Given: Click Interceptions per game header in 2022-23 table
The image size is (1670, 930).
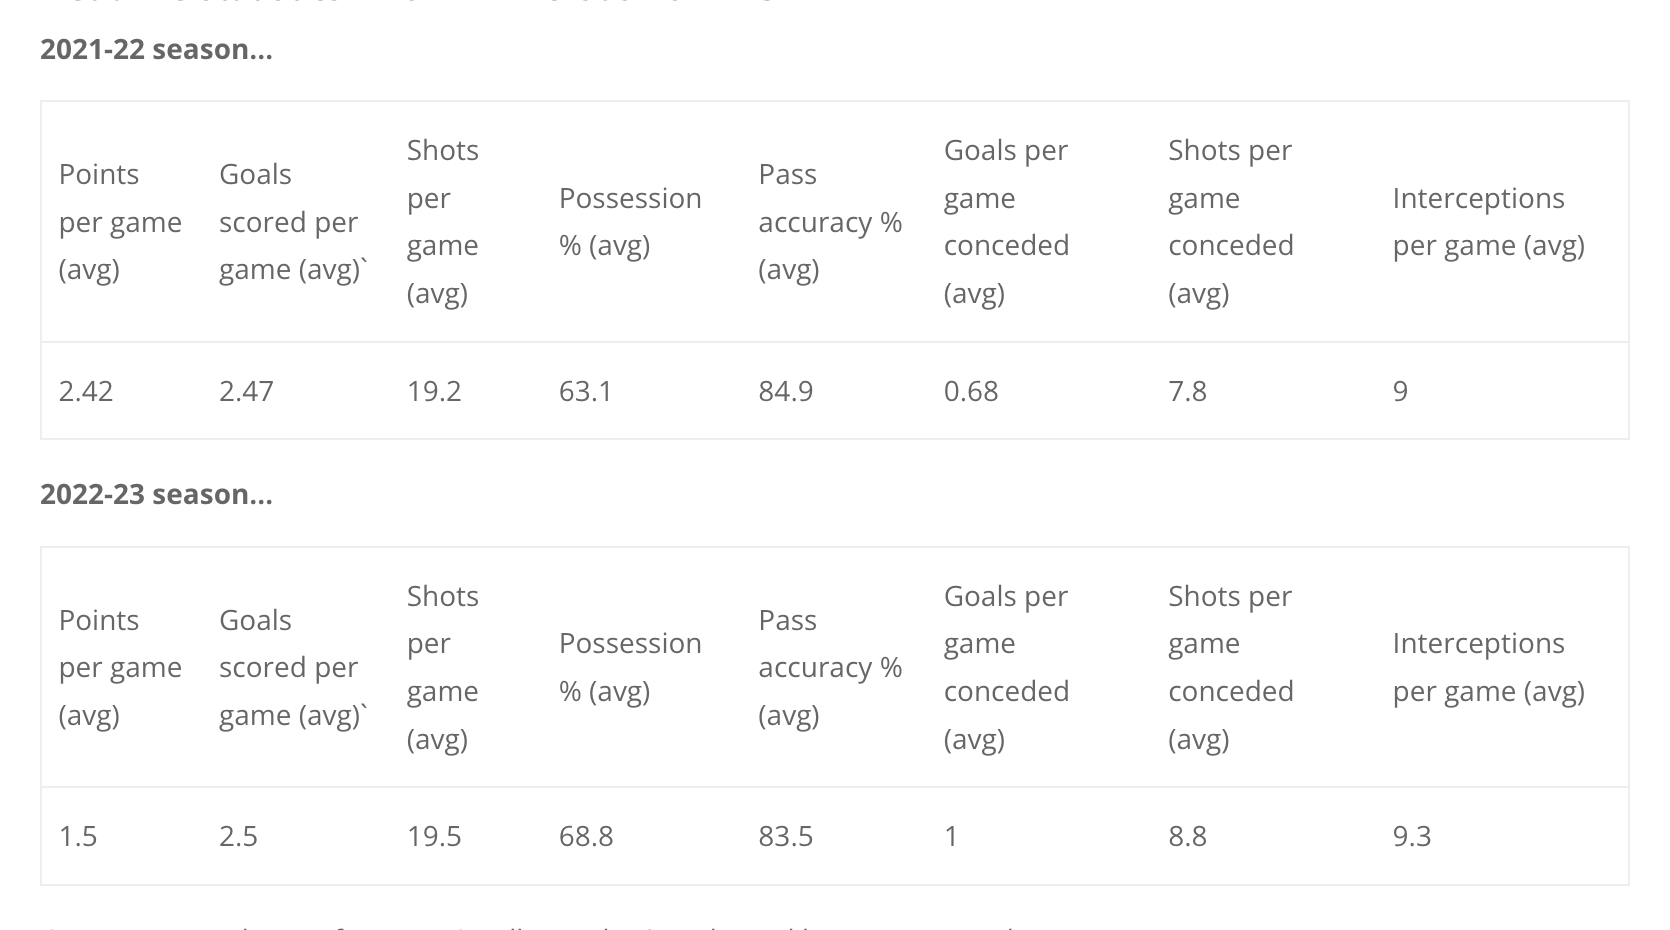Looking at the screenshot, I should pos(1488,667).
